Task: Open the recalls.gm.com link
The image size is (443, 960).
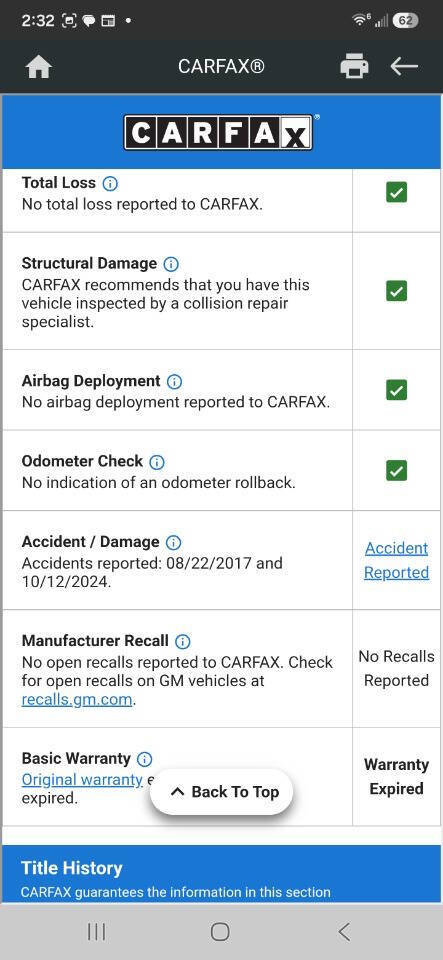Action: click(76, 700)
